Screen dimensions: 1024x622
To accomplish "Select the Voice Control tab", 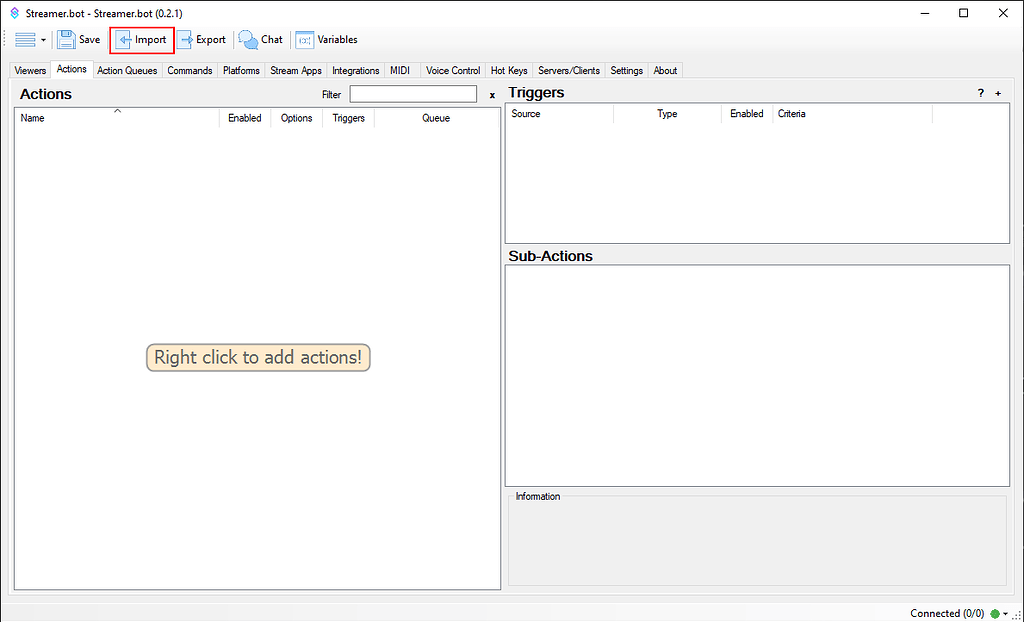I will click(x=452, y=70).
